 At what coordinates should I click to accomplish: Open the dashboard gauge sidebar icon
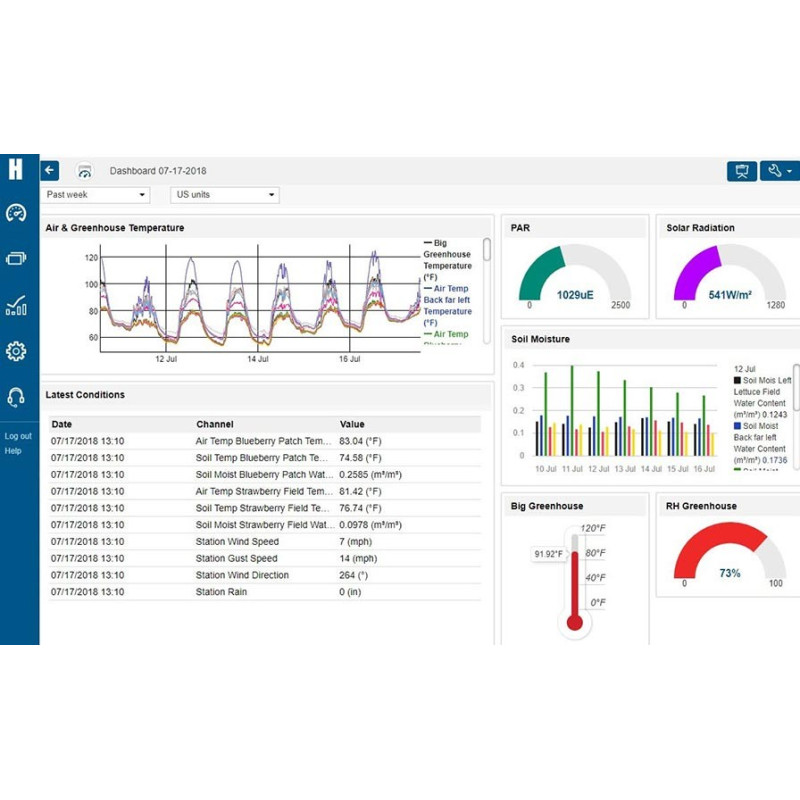[x=16, y=213]
